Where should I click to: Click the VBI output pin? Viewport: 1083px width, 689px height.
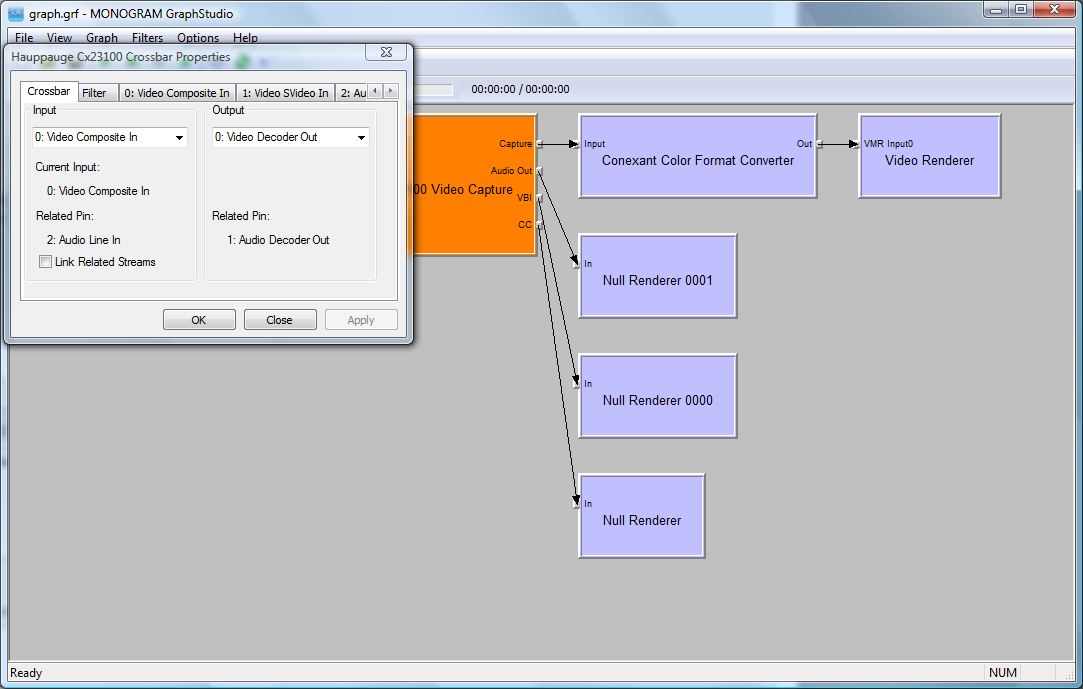click(x=539, y=197)
